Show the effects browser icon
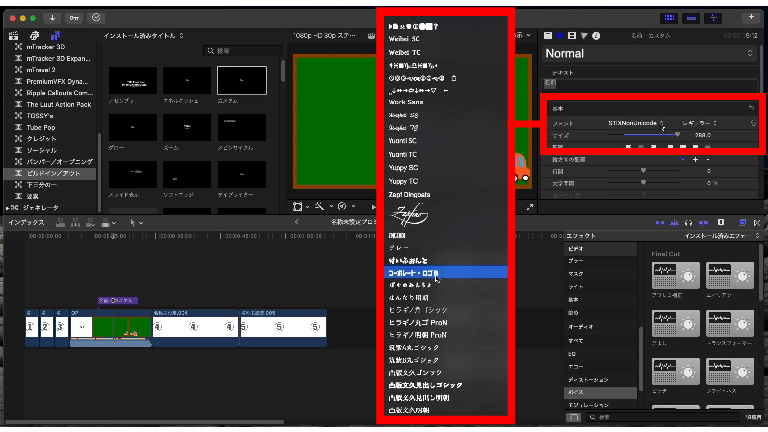This screenshot has width=768, height=432. [743, 223]
